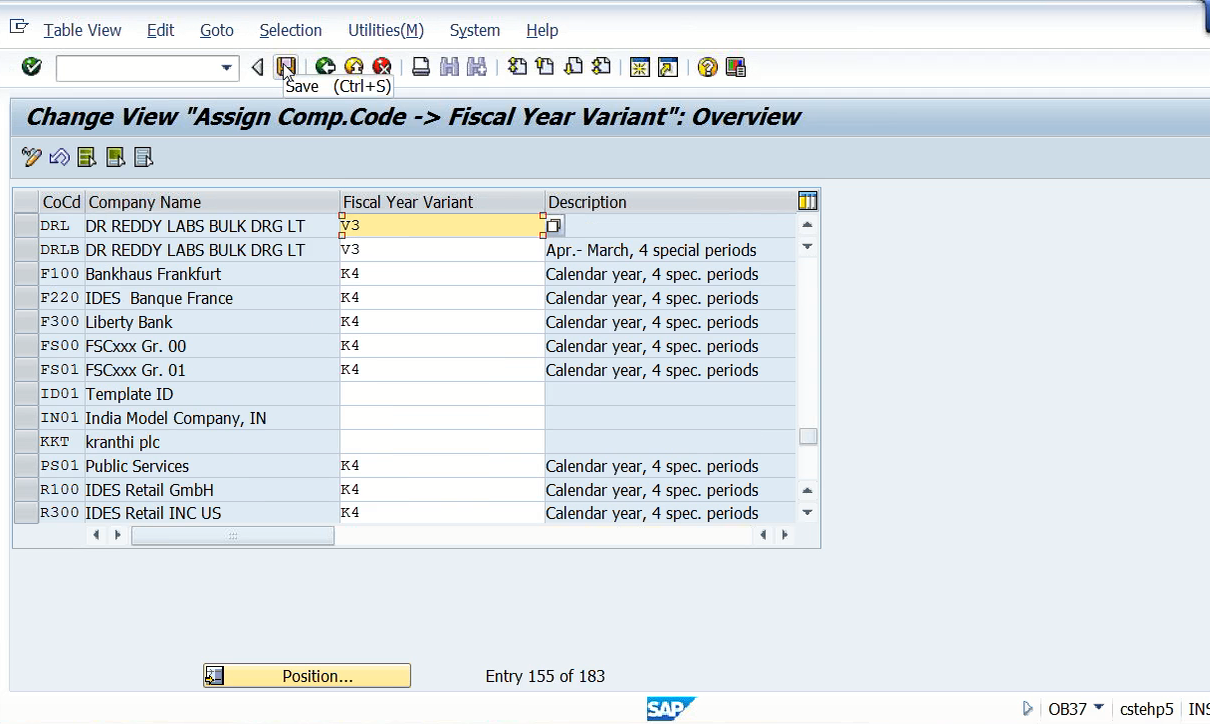Image resolution: width=1210 pixels, height=724 pixels.
Task: Click the red Cancel icon
Action: [381, 67]
